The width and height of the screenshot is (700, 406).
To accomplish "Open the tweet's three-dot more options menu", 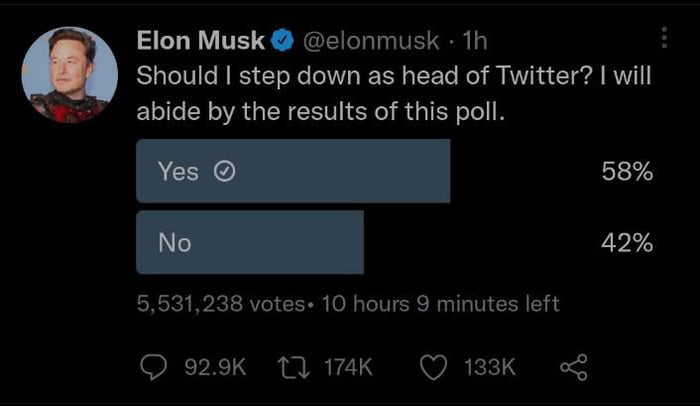I will pyautogui.click(x=664, y=38).
